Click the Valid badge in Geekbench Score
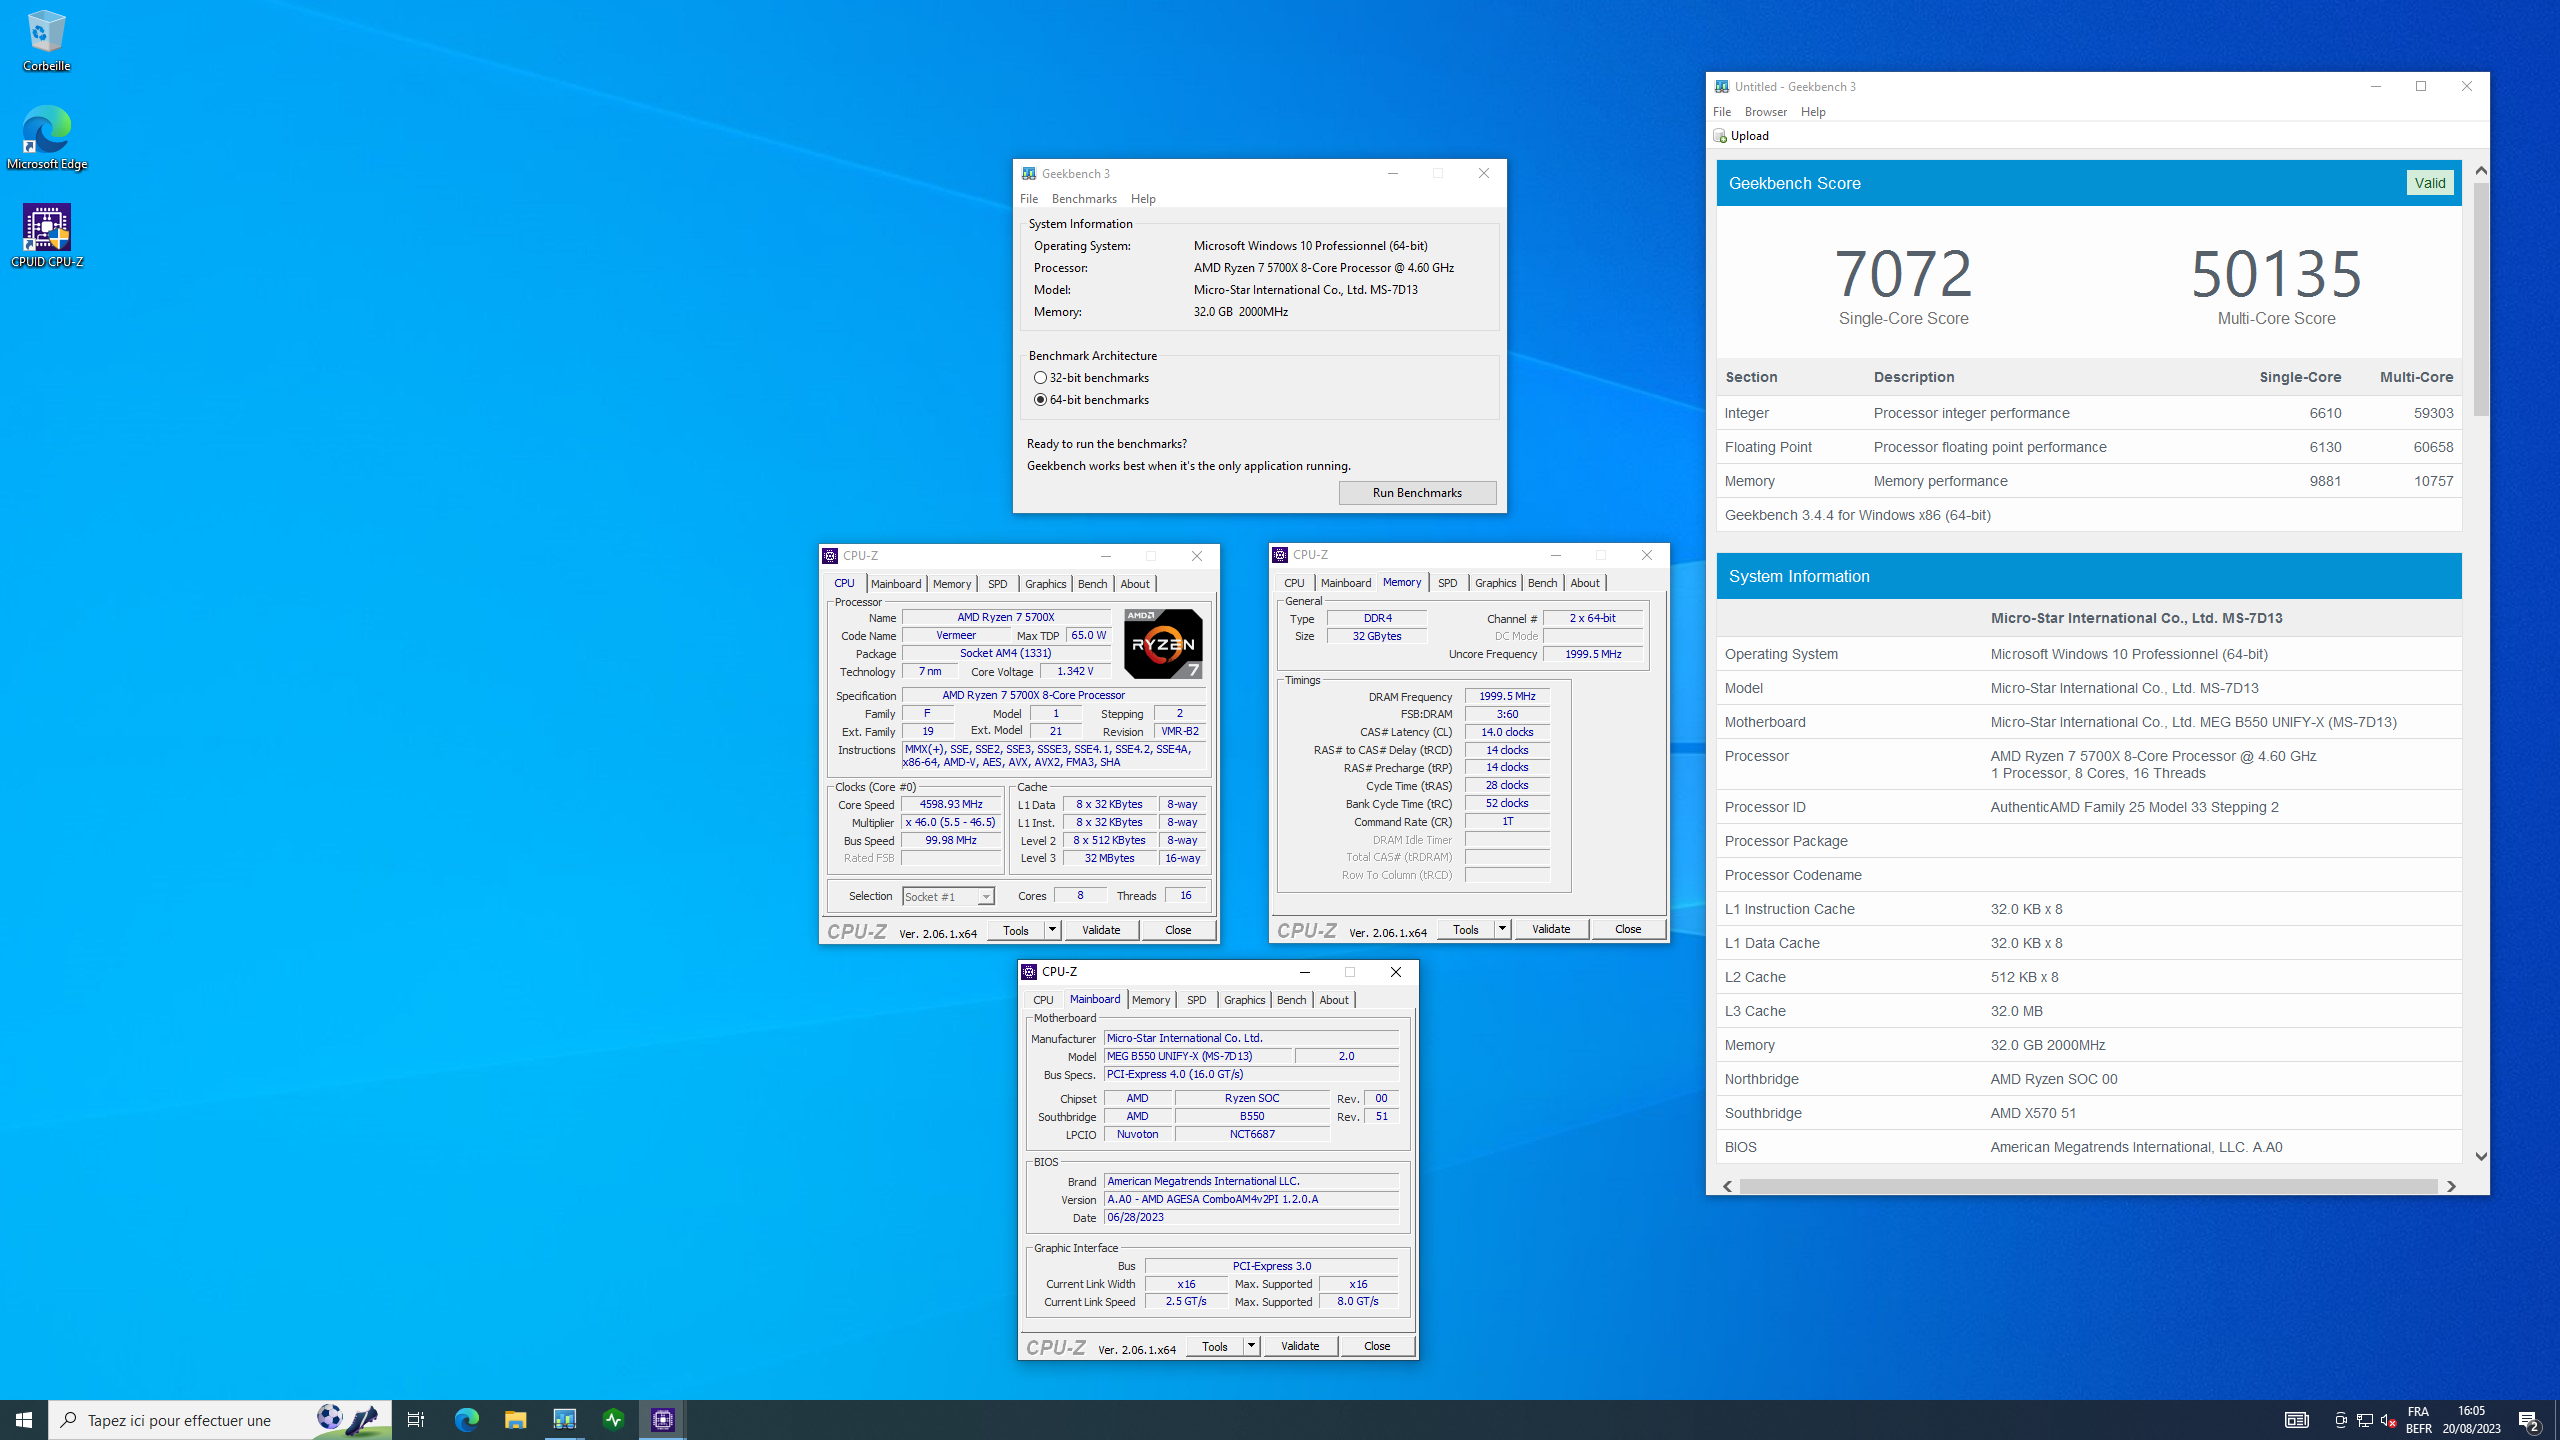Viewport: 2560px width, 1440px height. point(2429,183)
